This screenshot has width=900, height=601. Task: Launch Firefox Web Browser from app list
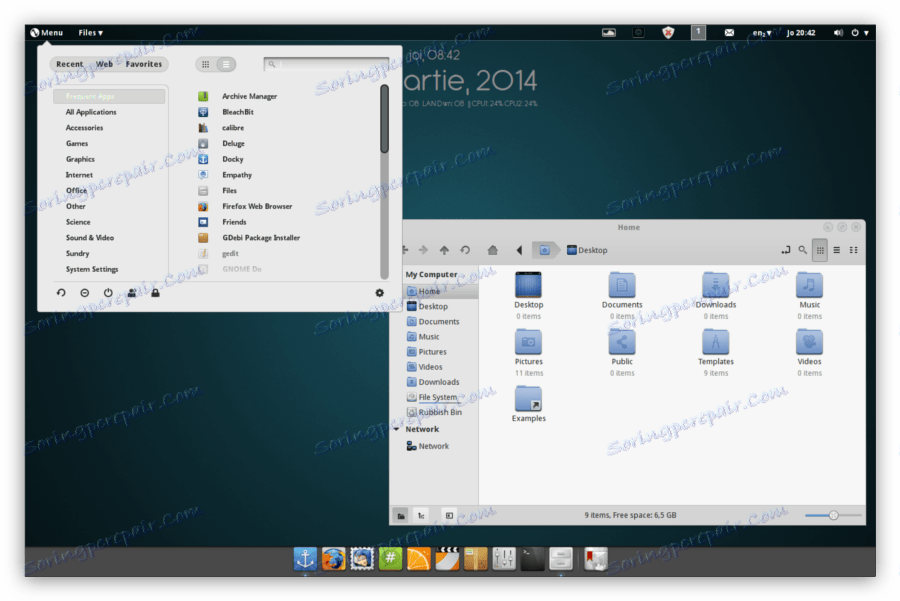pyautogui.click(x=257, y=206)
